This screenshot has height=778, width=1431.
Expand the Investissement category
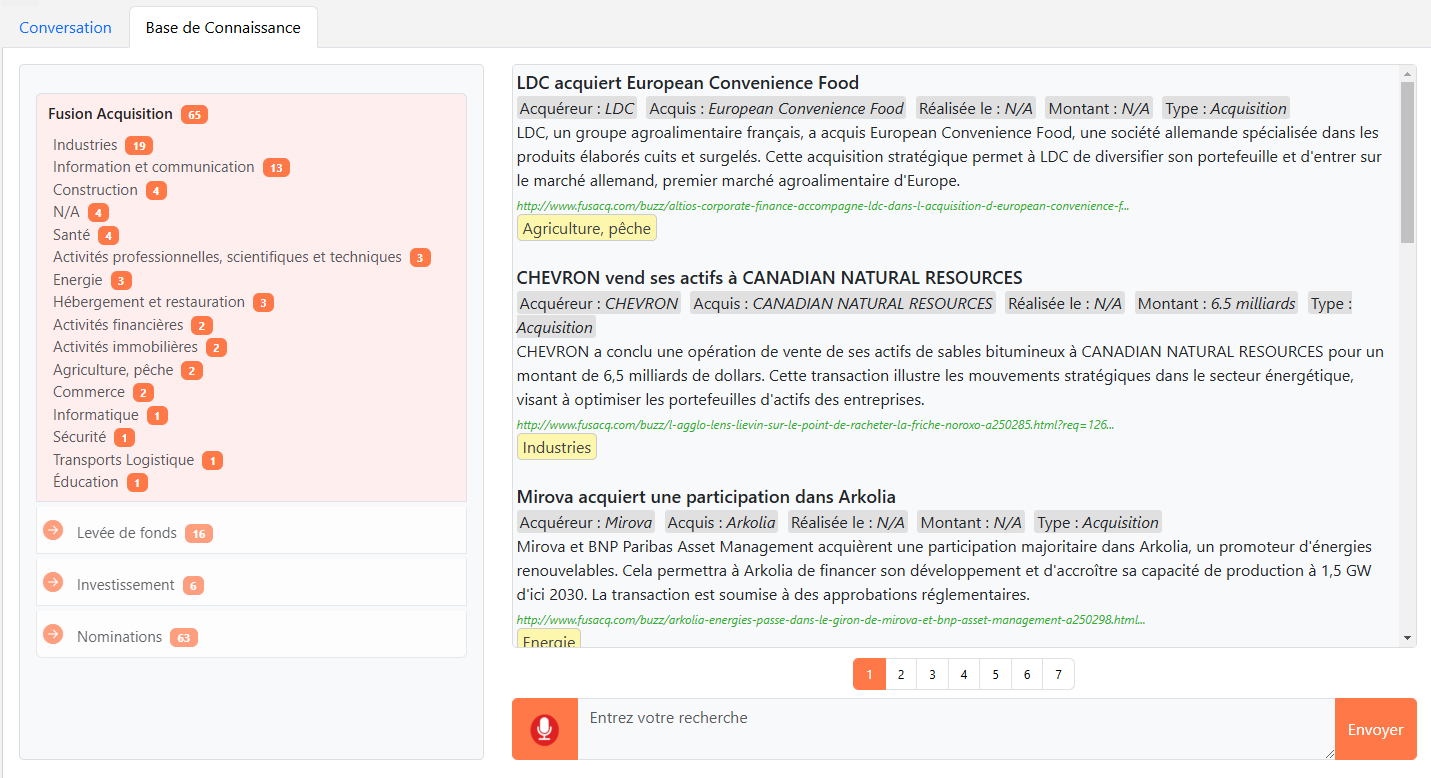[x=125, y=585]
